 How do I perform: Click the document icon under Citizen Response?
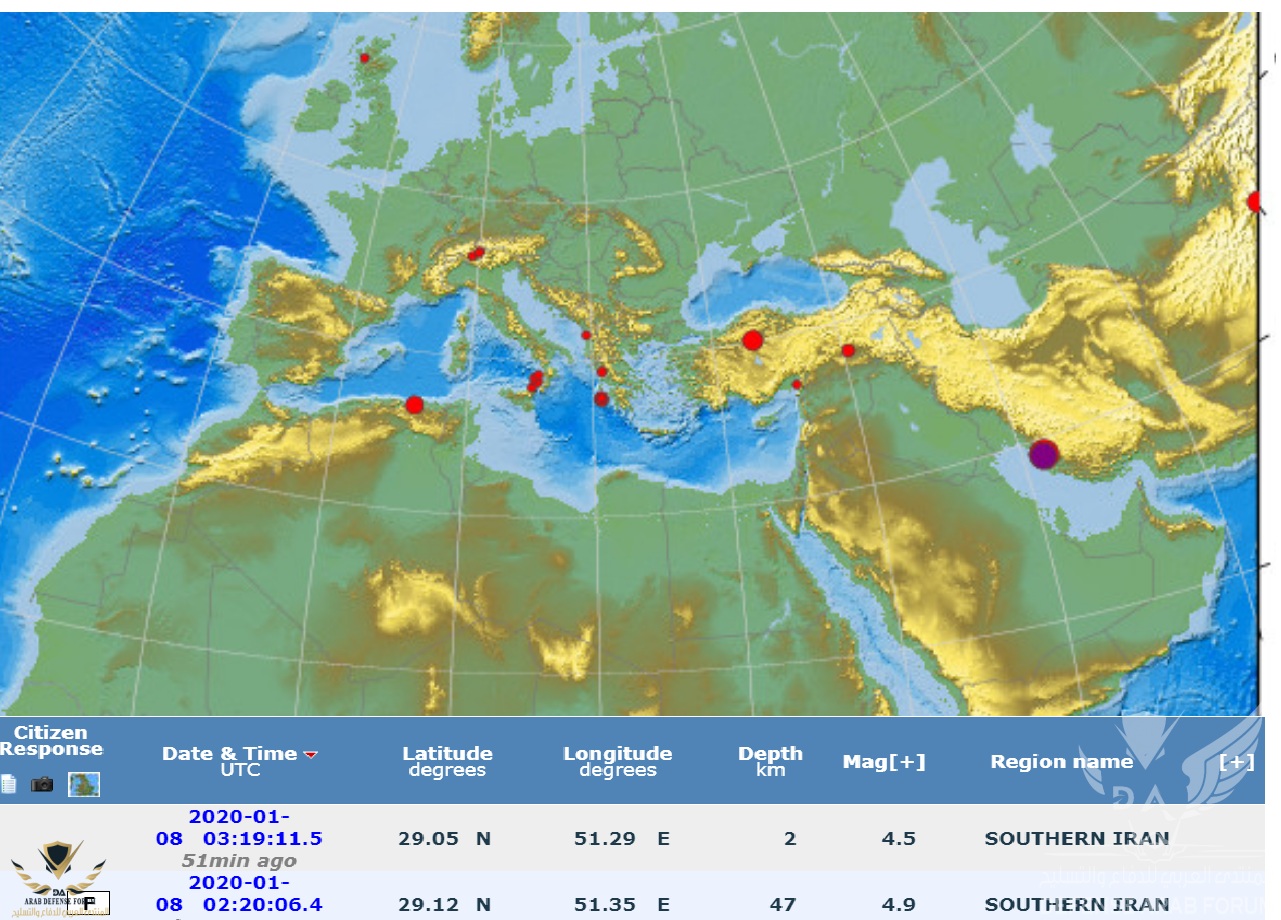(9, 785)
